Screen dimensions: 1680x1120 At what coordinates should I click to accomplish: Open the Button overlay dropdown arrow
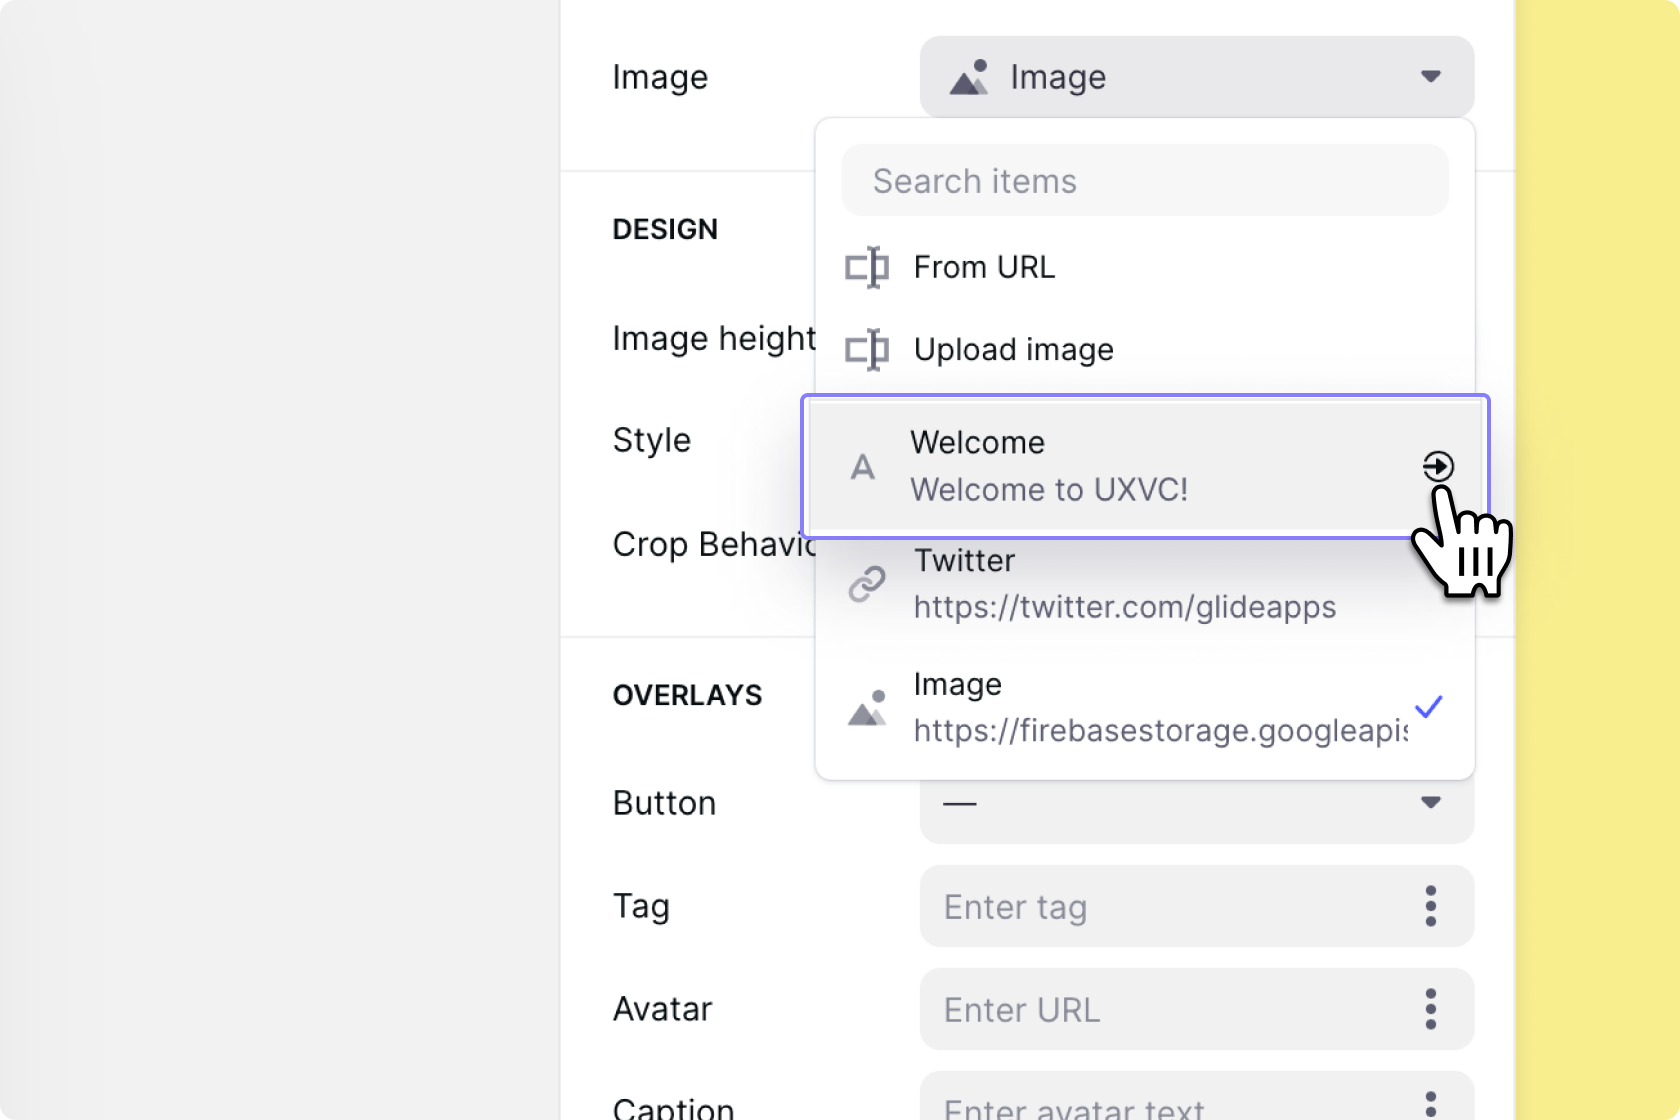(x=1431, y=803)
